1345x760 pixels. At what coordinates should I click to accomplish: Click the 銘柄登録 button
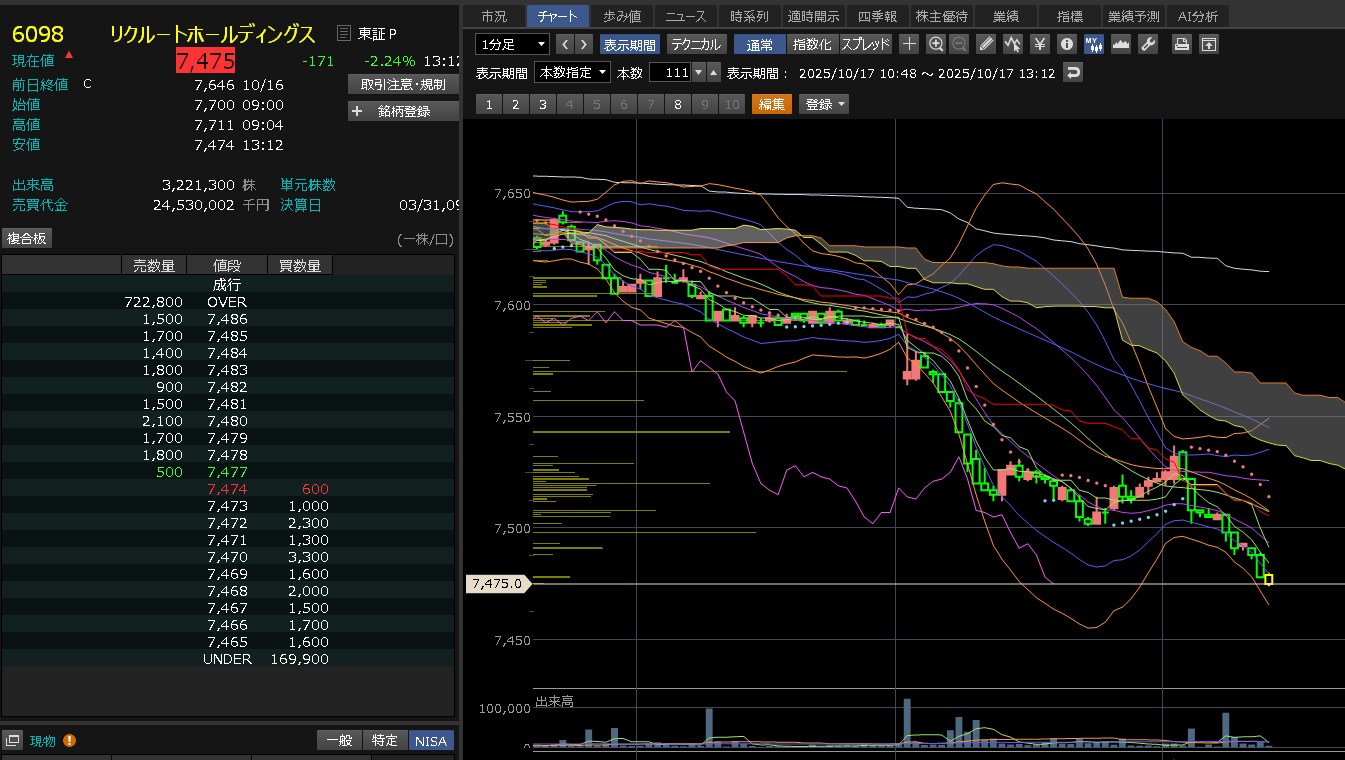point(403,111)
